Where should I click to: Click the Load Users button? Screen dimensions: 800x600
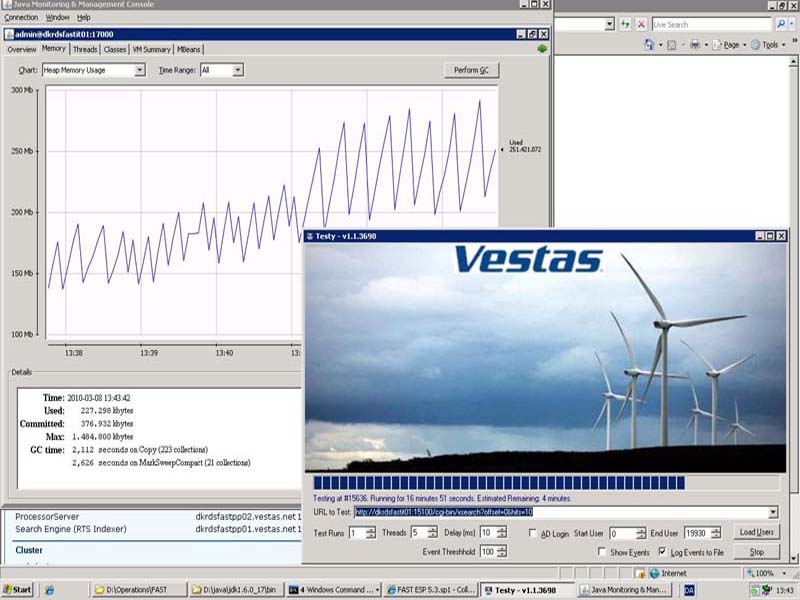point(757,532)
